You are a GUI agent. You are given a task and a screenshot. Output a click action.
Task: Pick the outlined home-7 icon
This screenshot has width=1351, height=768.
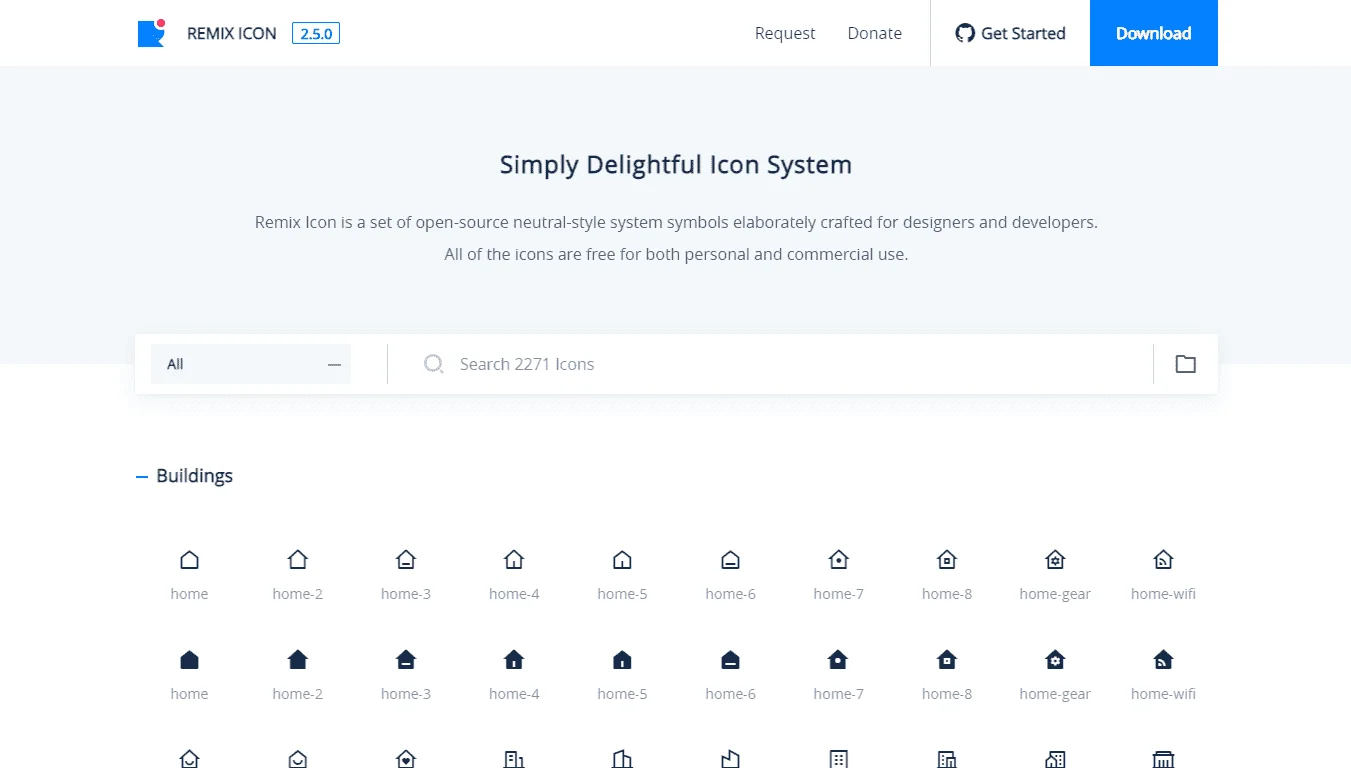pyautogui.click(x=838, y=559)
